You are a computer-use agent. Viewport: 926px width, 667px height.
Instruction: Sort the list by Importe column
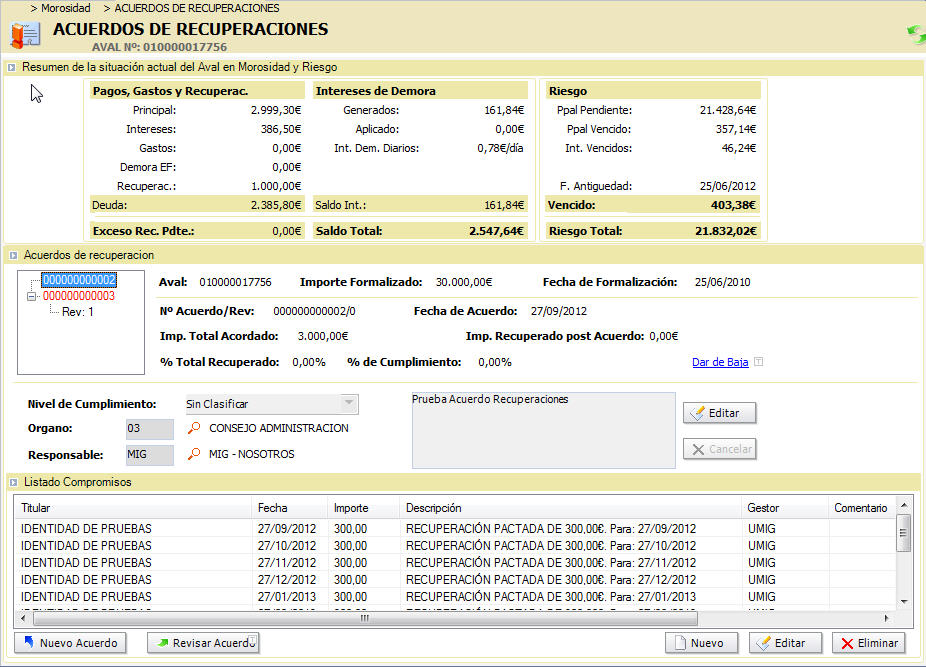pyautogui.click(x=363, y=508)
